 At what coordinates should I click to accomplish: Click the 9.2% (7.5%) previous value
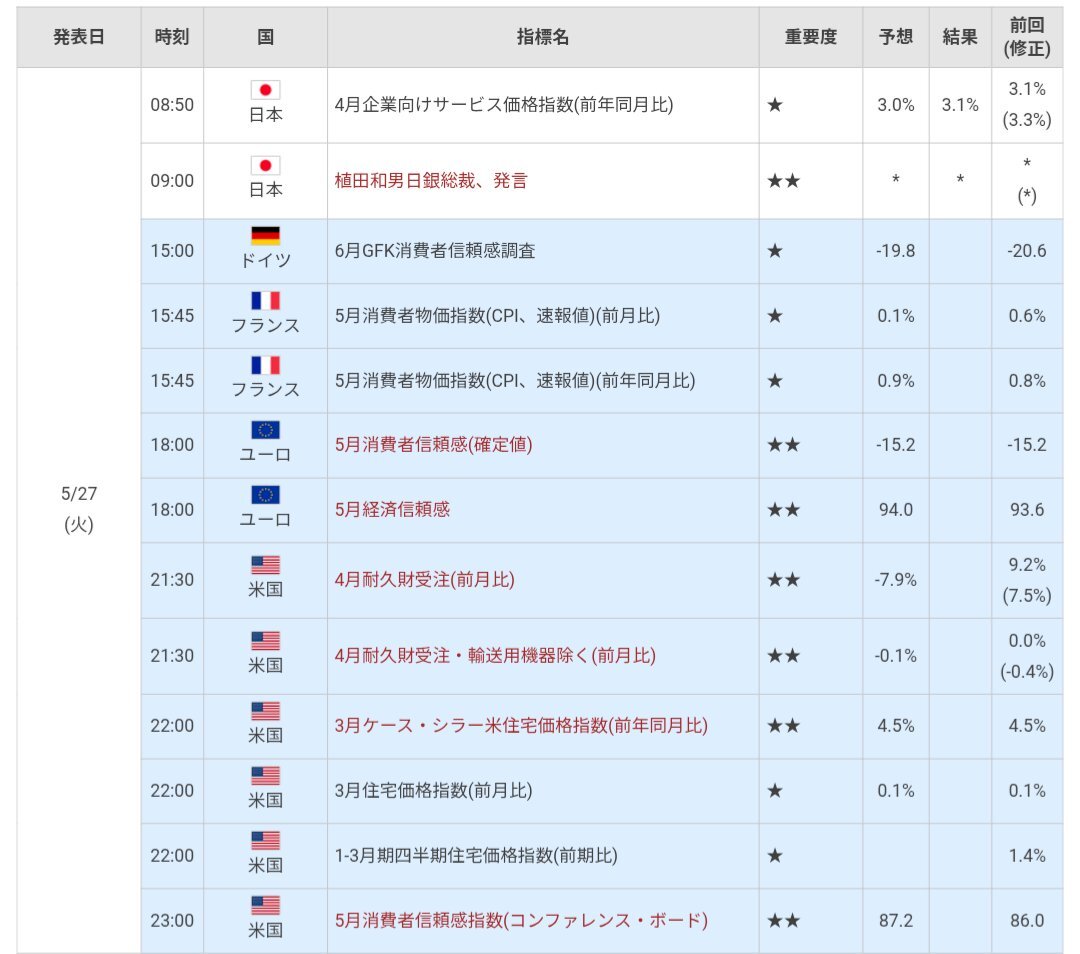coord(1027,580)
